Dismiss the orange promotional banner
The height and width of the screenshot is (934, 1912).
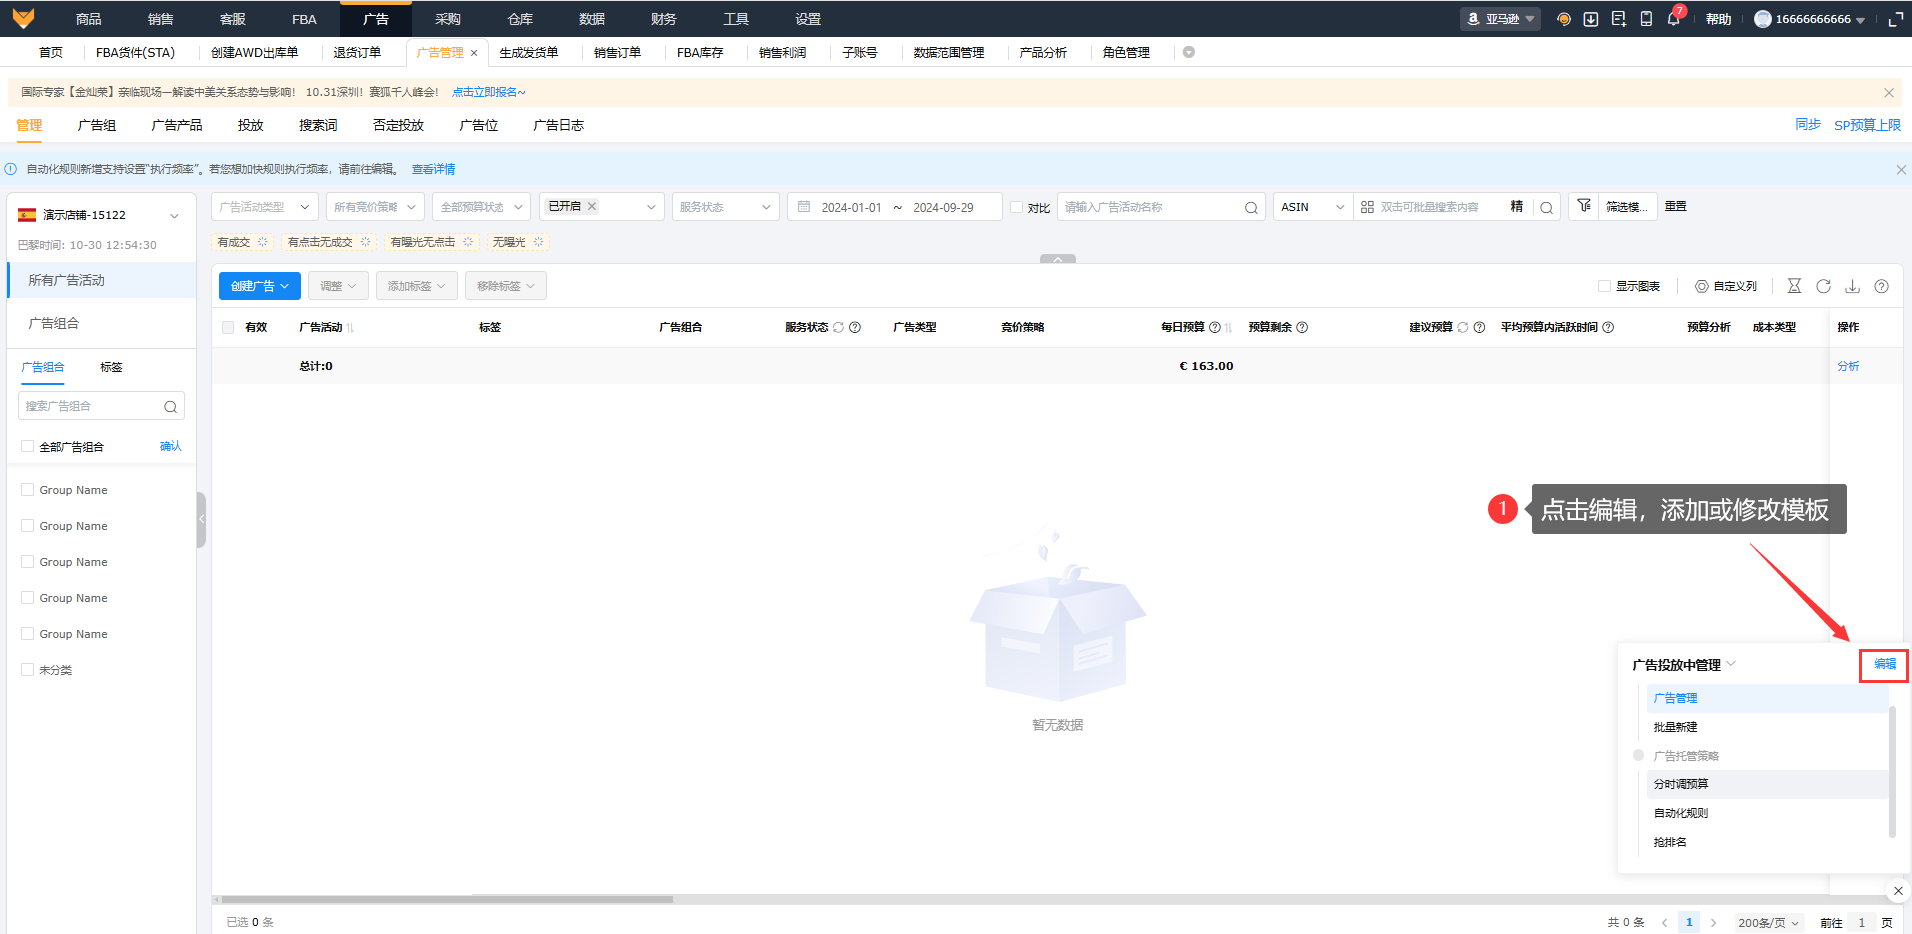[x=1889, y=92]
